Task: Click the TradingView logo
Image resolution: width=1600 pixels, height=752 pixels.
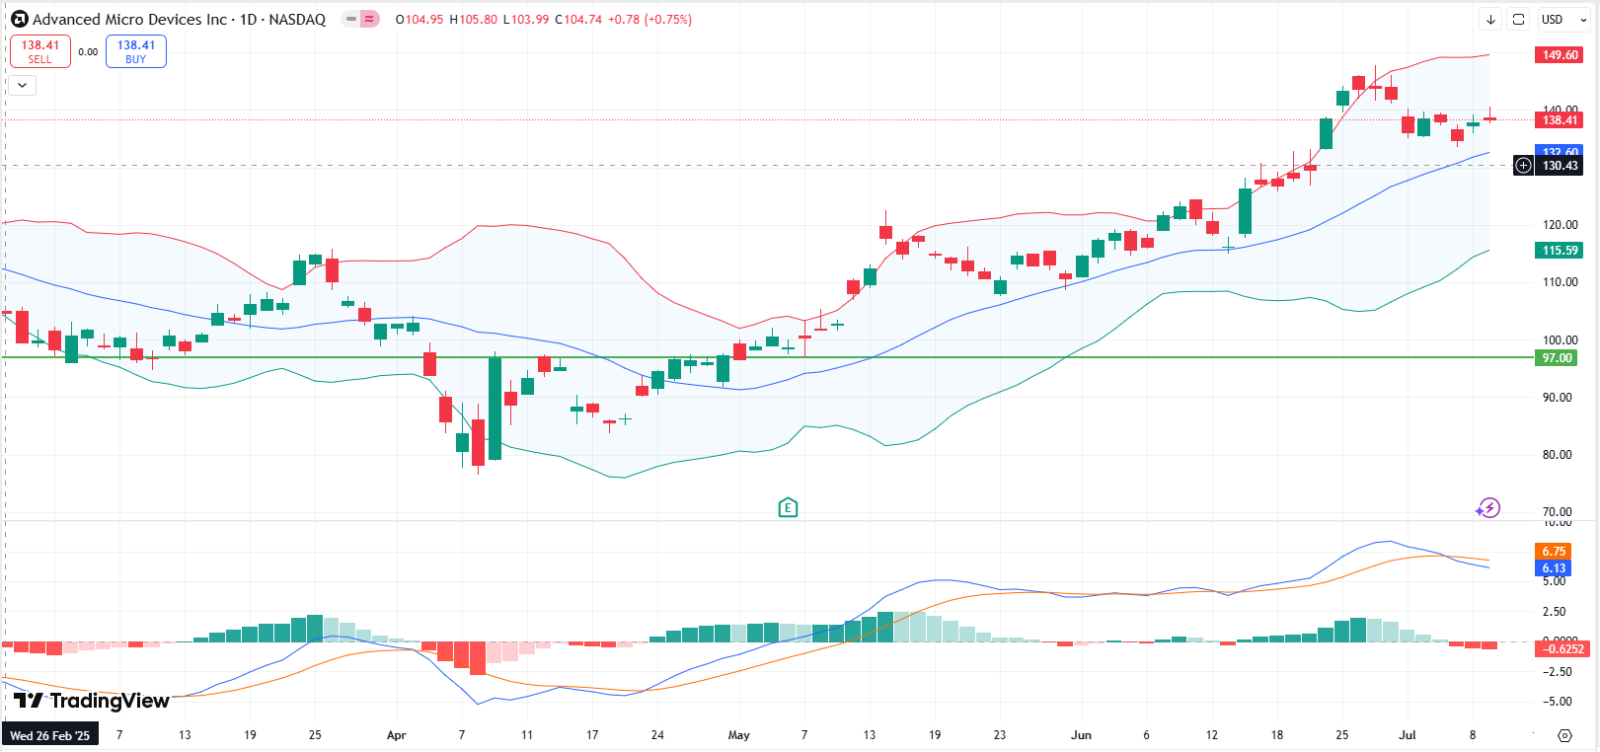Action: 92,701
